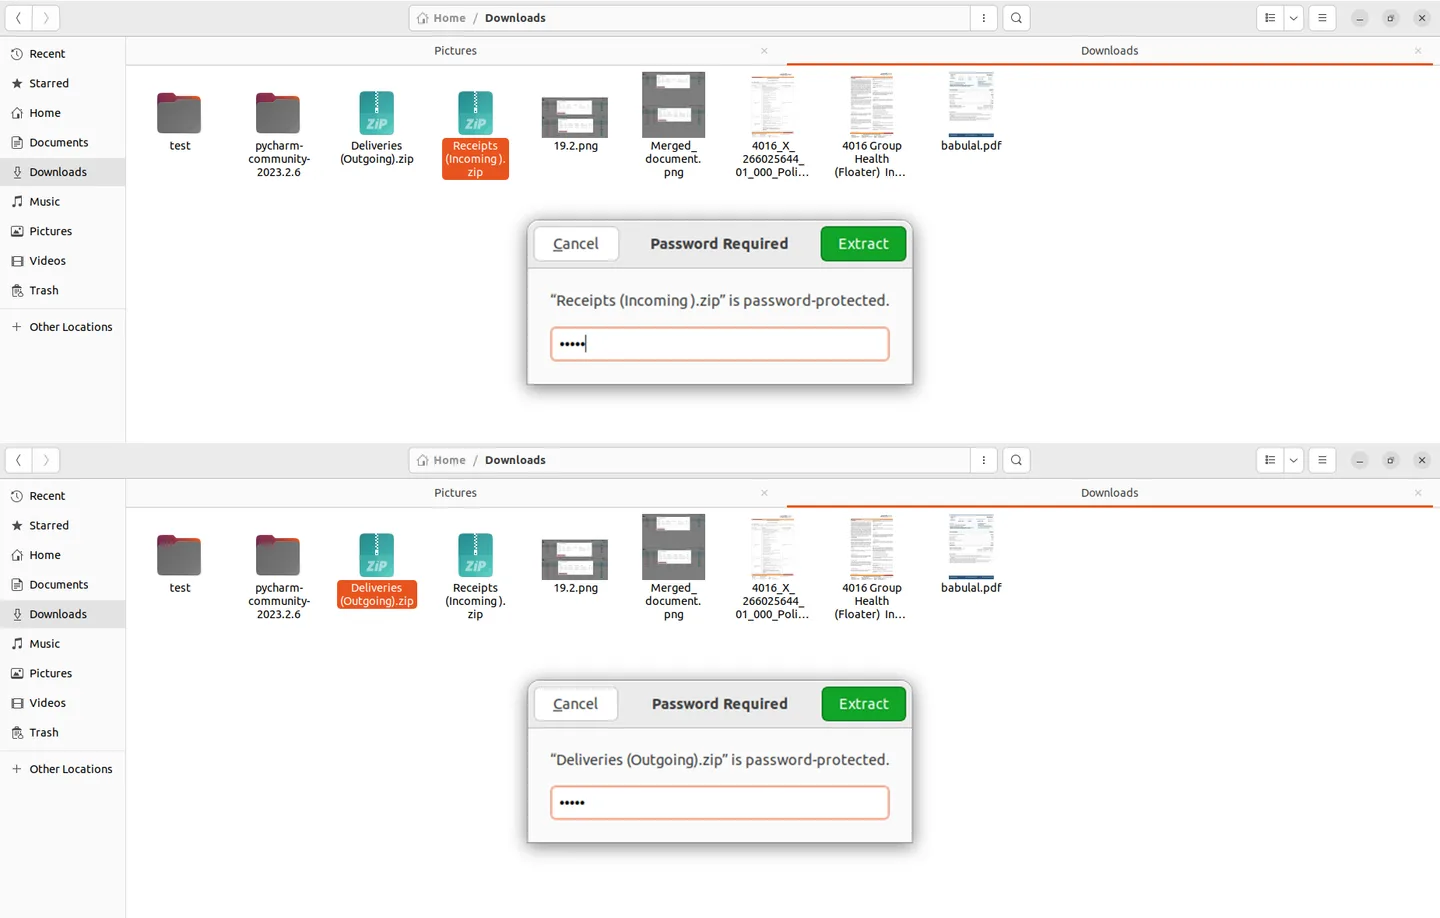This screenshot has width=1440, height=918.
Task: Click Forward arrow in bottom window
Action: [x=46, y=460]
